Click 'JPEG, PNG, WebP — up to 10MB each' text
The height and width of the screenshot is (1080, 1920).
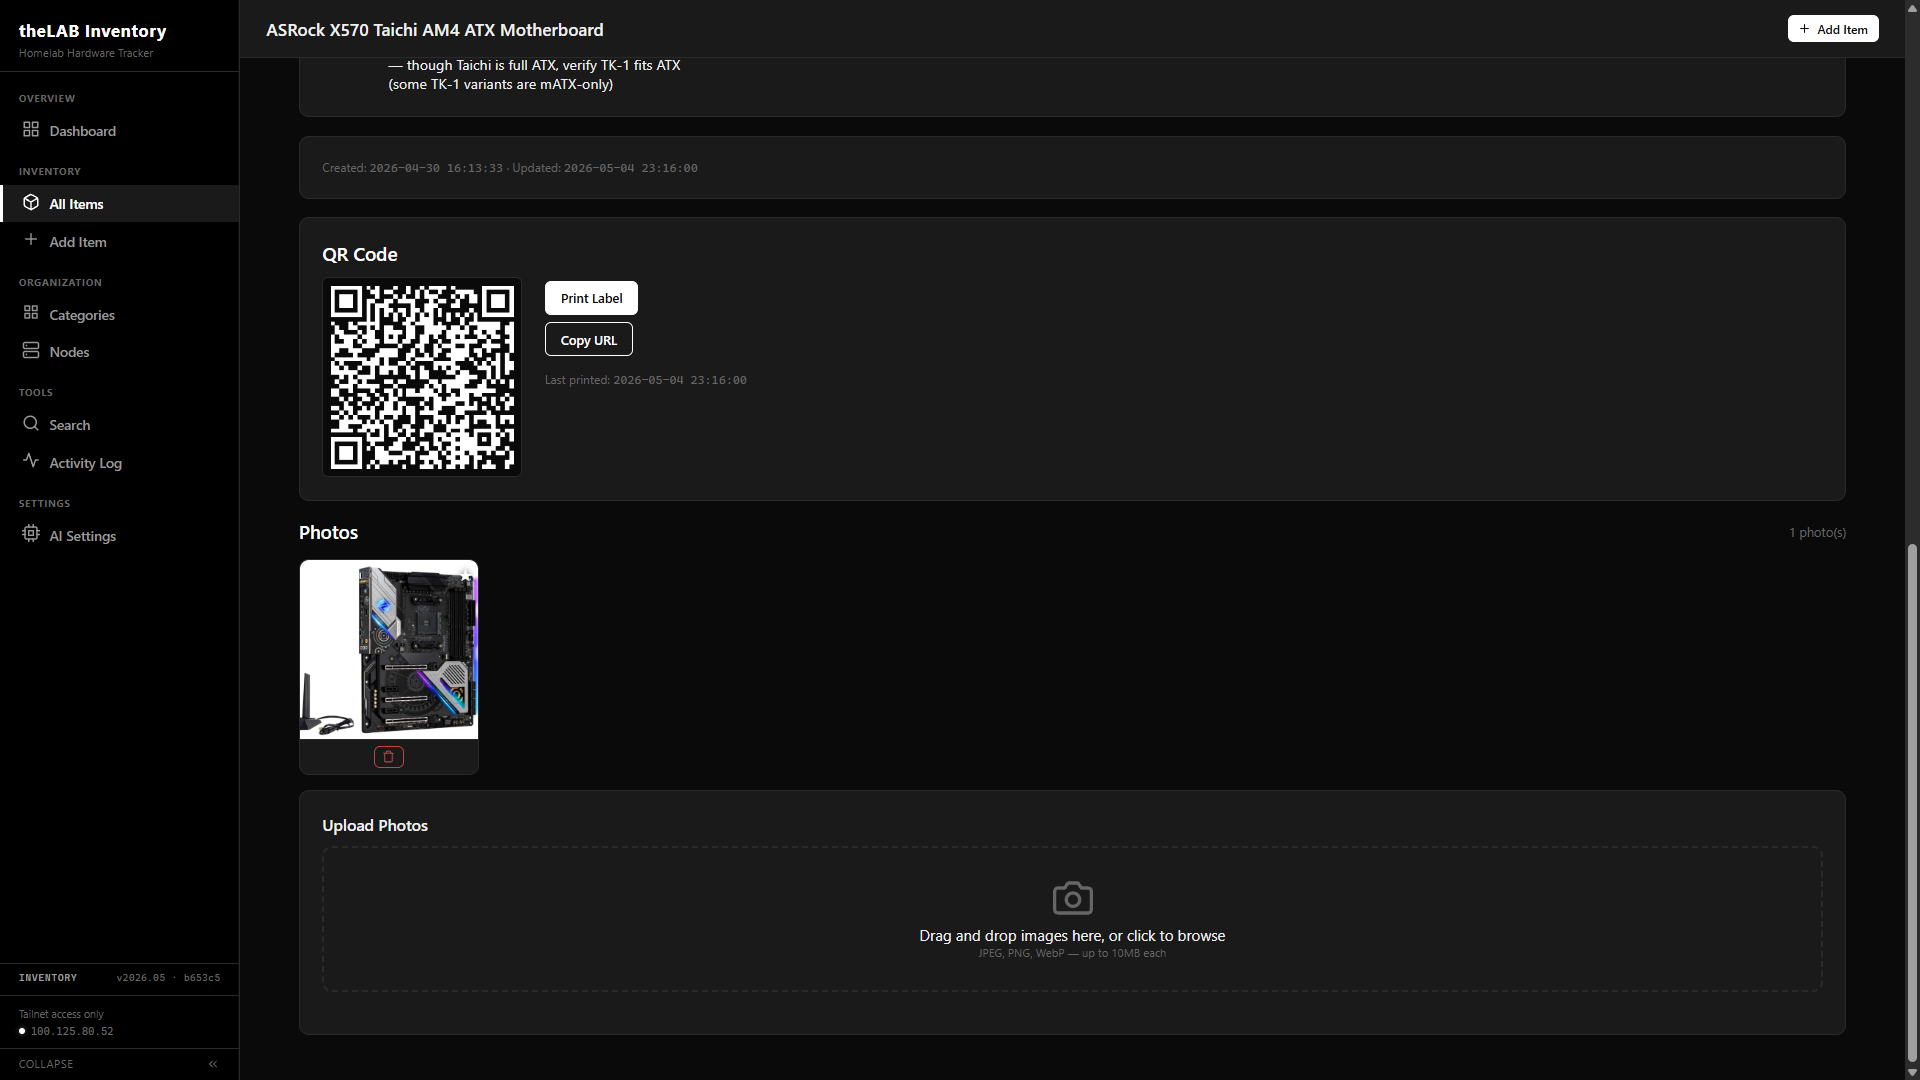click(1072, 954)
